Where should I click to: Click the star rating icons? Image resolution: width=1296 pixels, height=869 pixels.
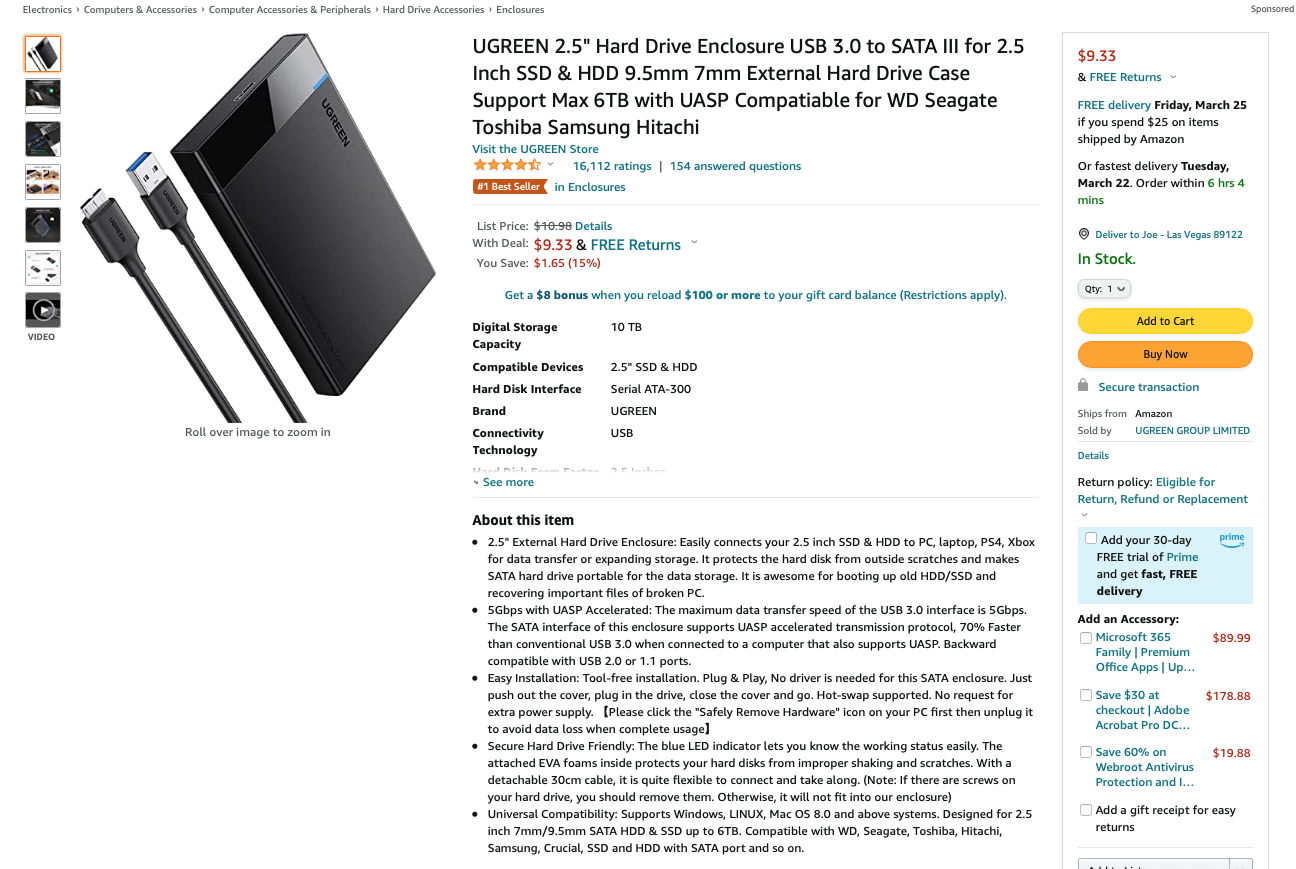point(507,165)
